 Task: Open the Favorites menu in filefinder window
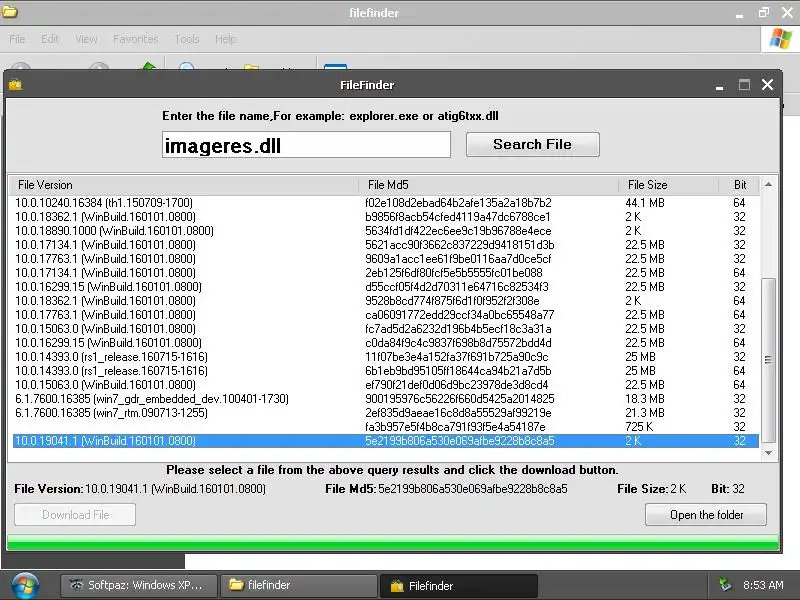(136, 39)
